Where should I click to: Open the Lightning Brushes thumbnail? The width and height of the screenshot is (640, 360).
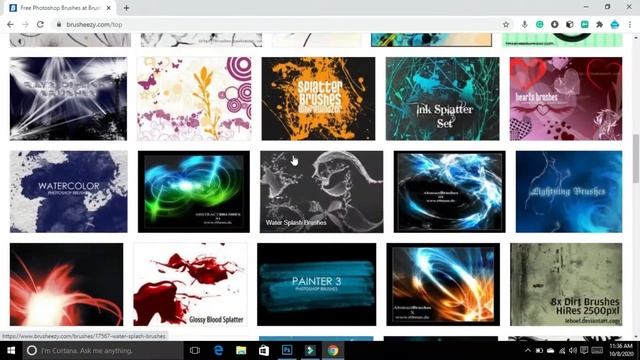tap(569, 192)
